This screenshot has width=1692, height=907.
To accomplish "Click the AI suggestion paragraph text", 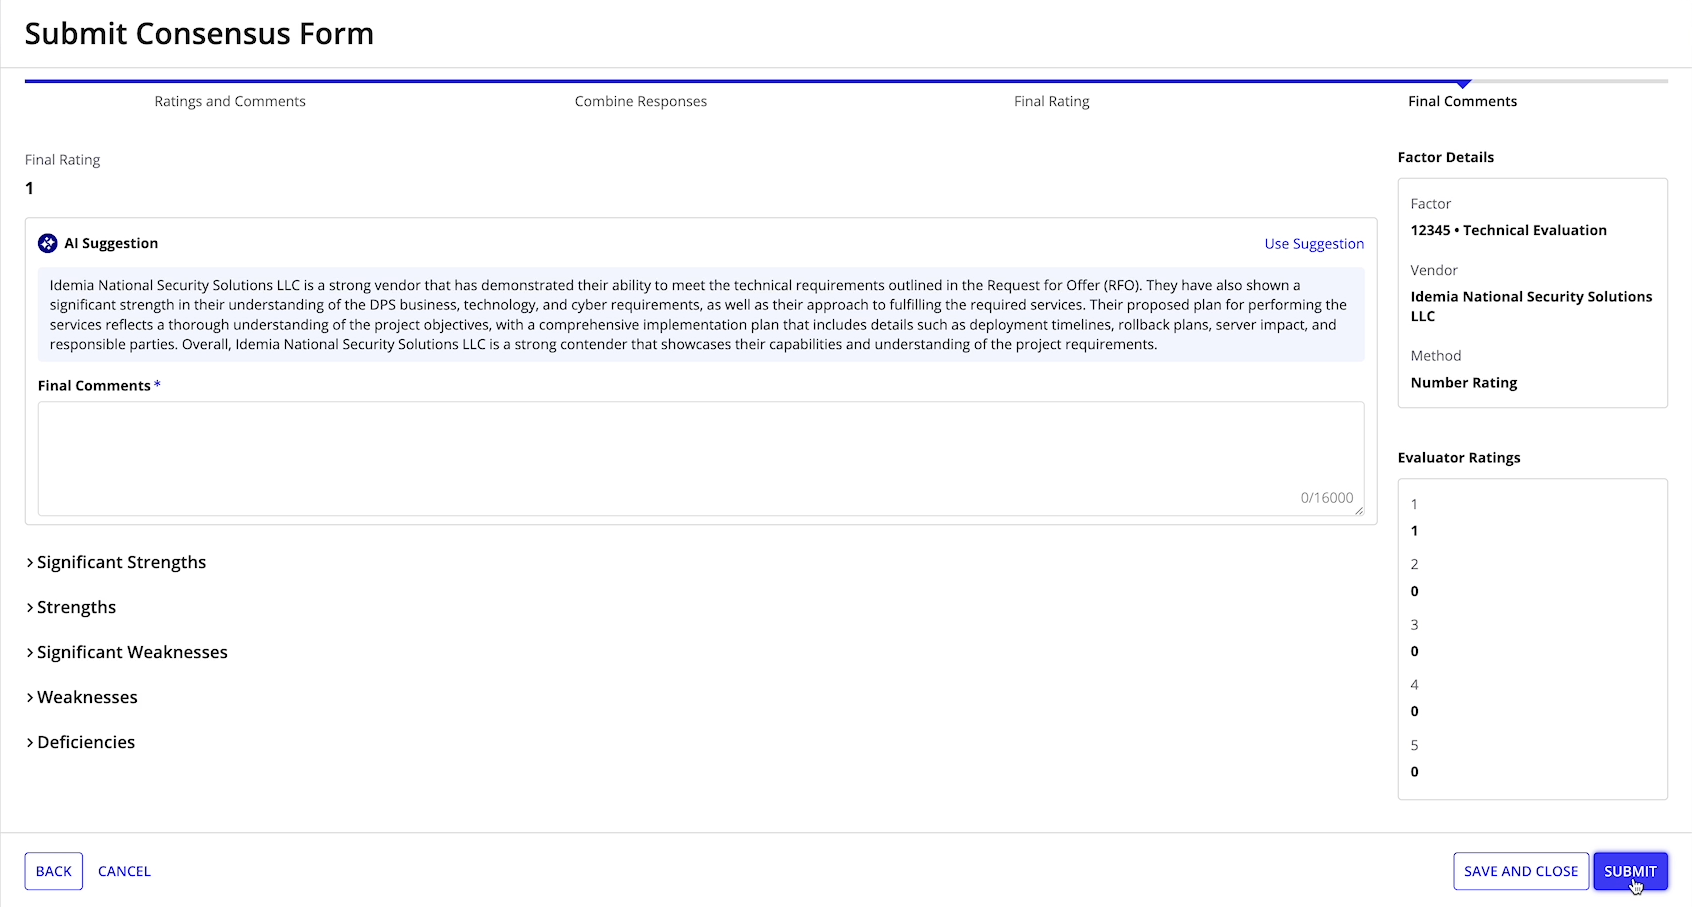I will [x=701, y=314].
